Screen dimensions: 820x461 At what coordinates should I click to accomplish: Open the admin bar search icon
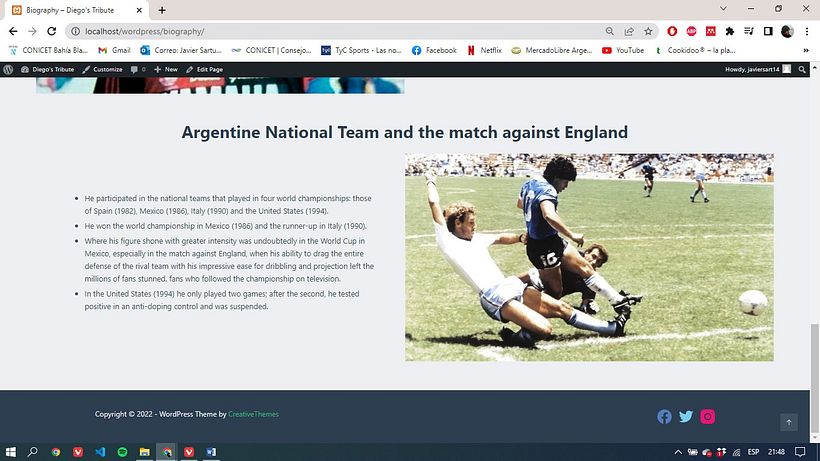click(803, 70)
